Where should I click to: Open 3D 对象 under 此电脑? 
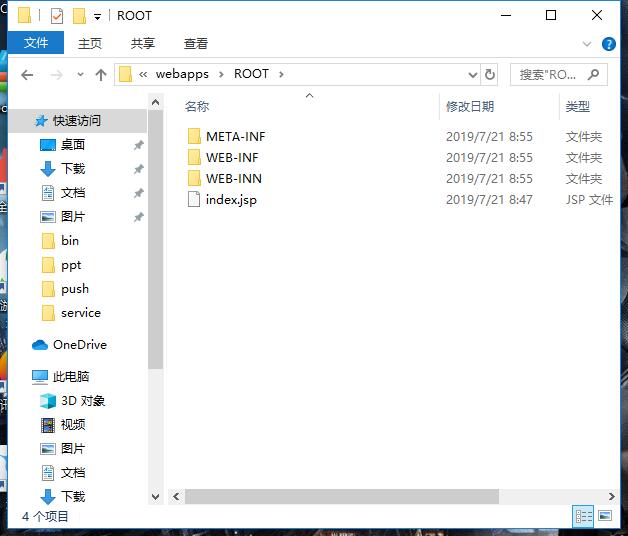[83, 401]
